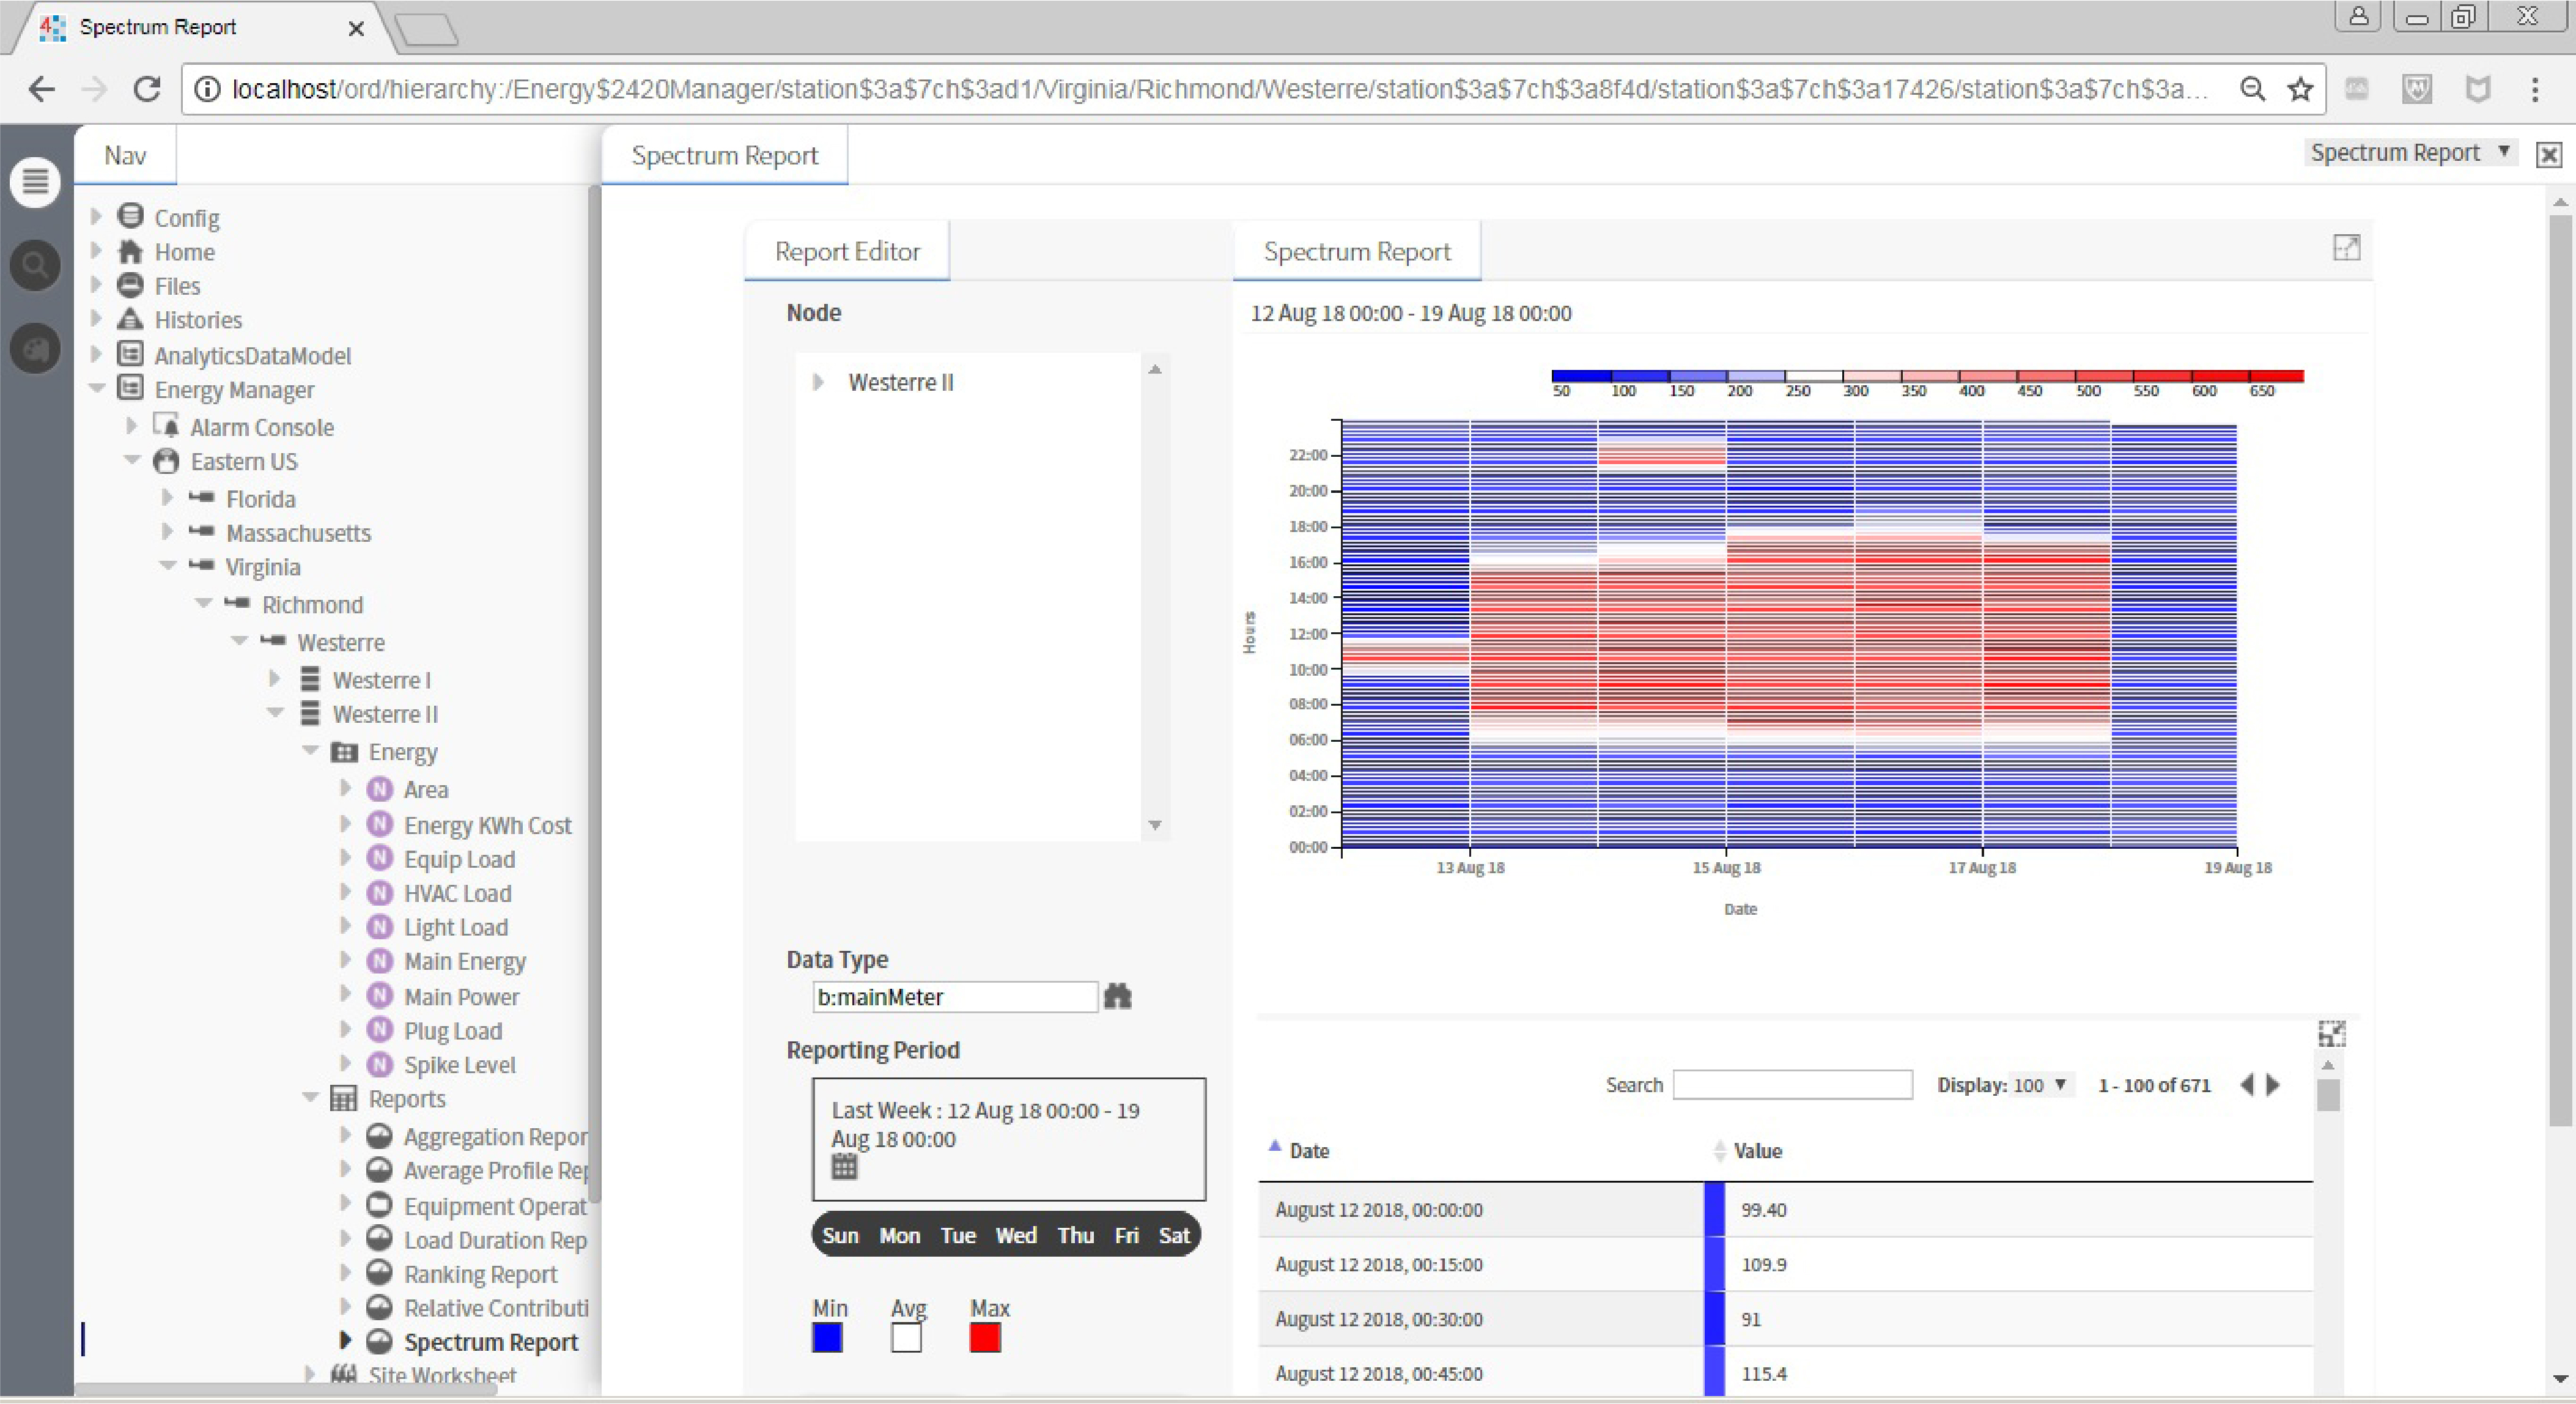The image size is (2576, 1404).
Task: Open the Spectrum Report view selector dropdown
Action: click(x=2410, y=152)
